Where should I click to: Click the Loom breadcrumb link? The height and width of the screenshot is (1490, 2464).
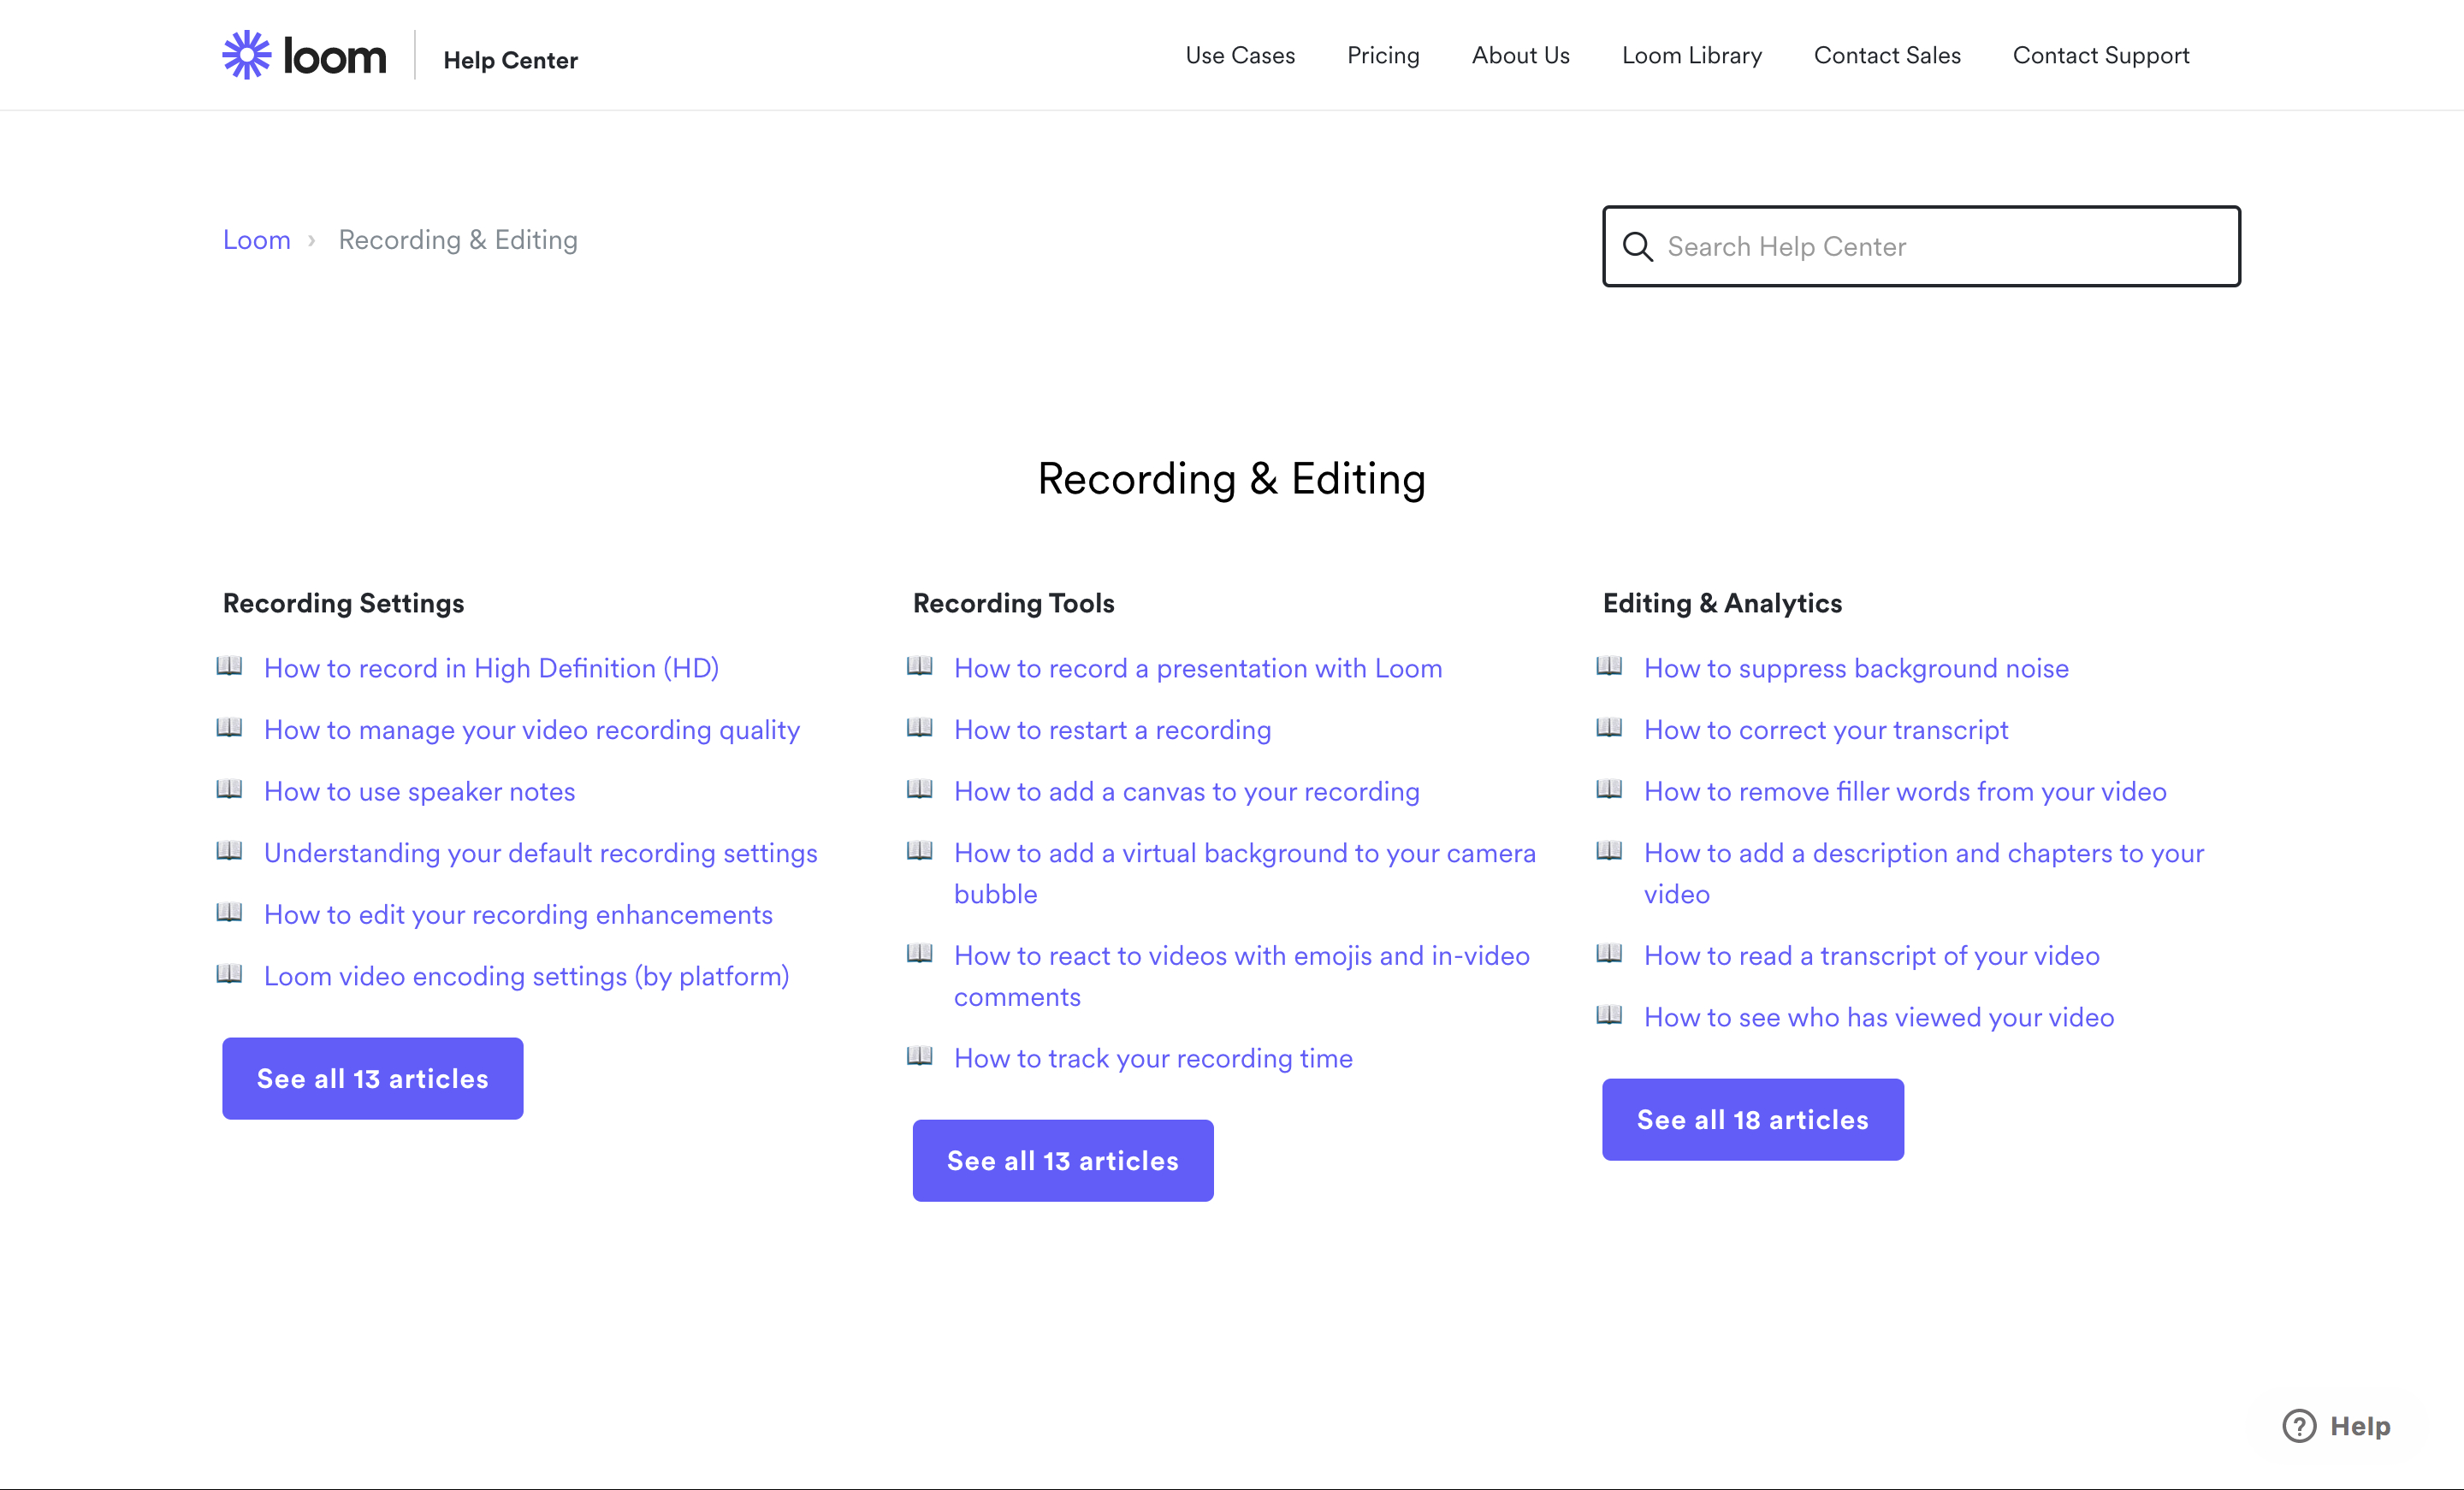[x=257, y=240]
